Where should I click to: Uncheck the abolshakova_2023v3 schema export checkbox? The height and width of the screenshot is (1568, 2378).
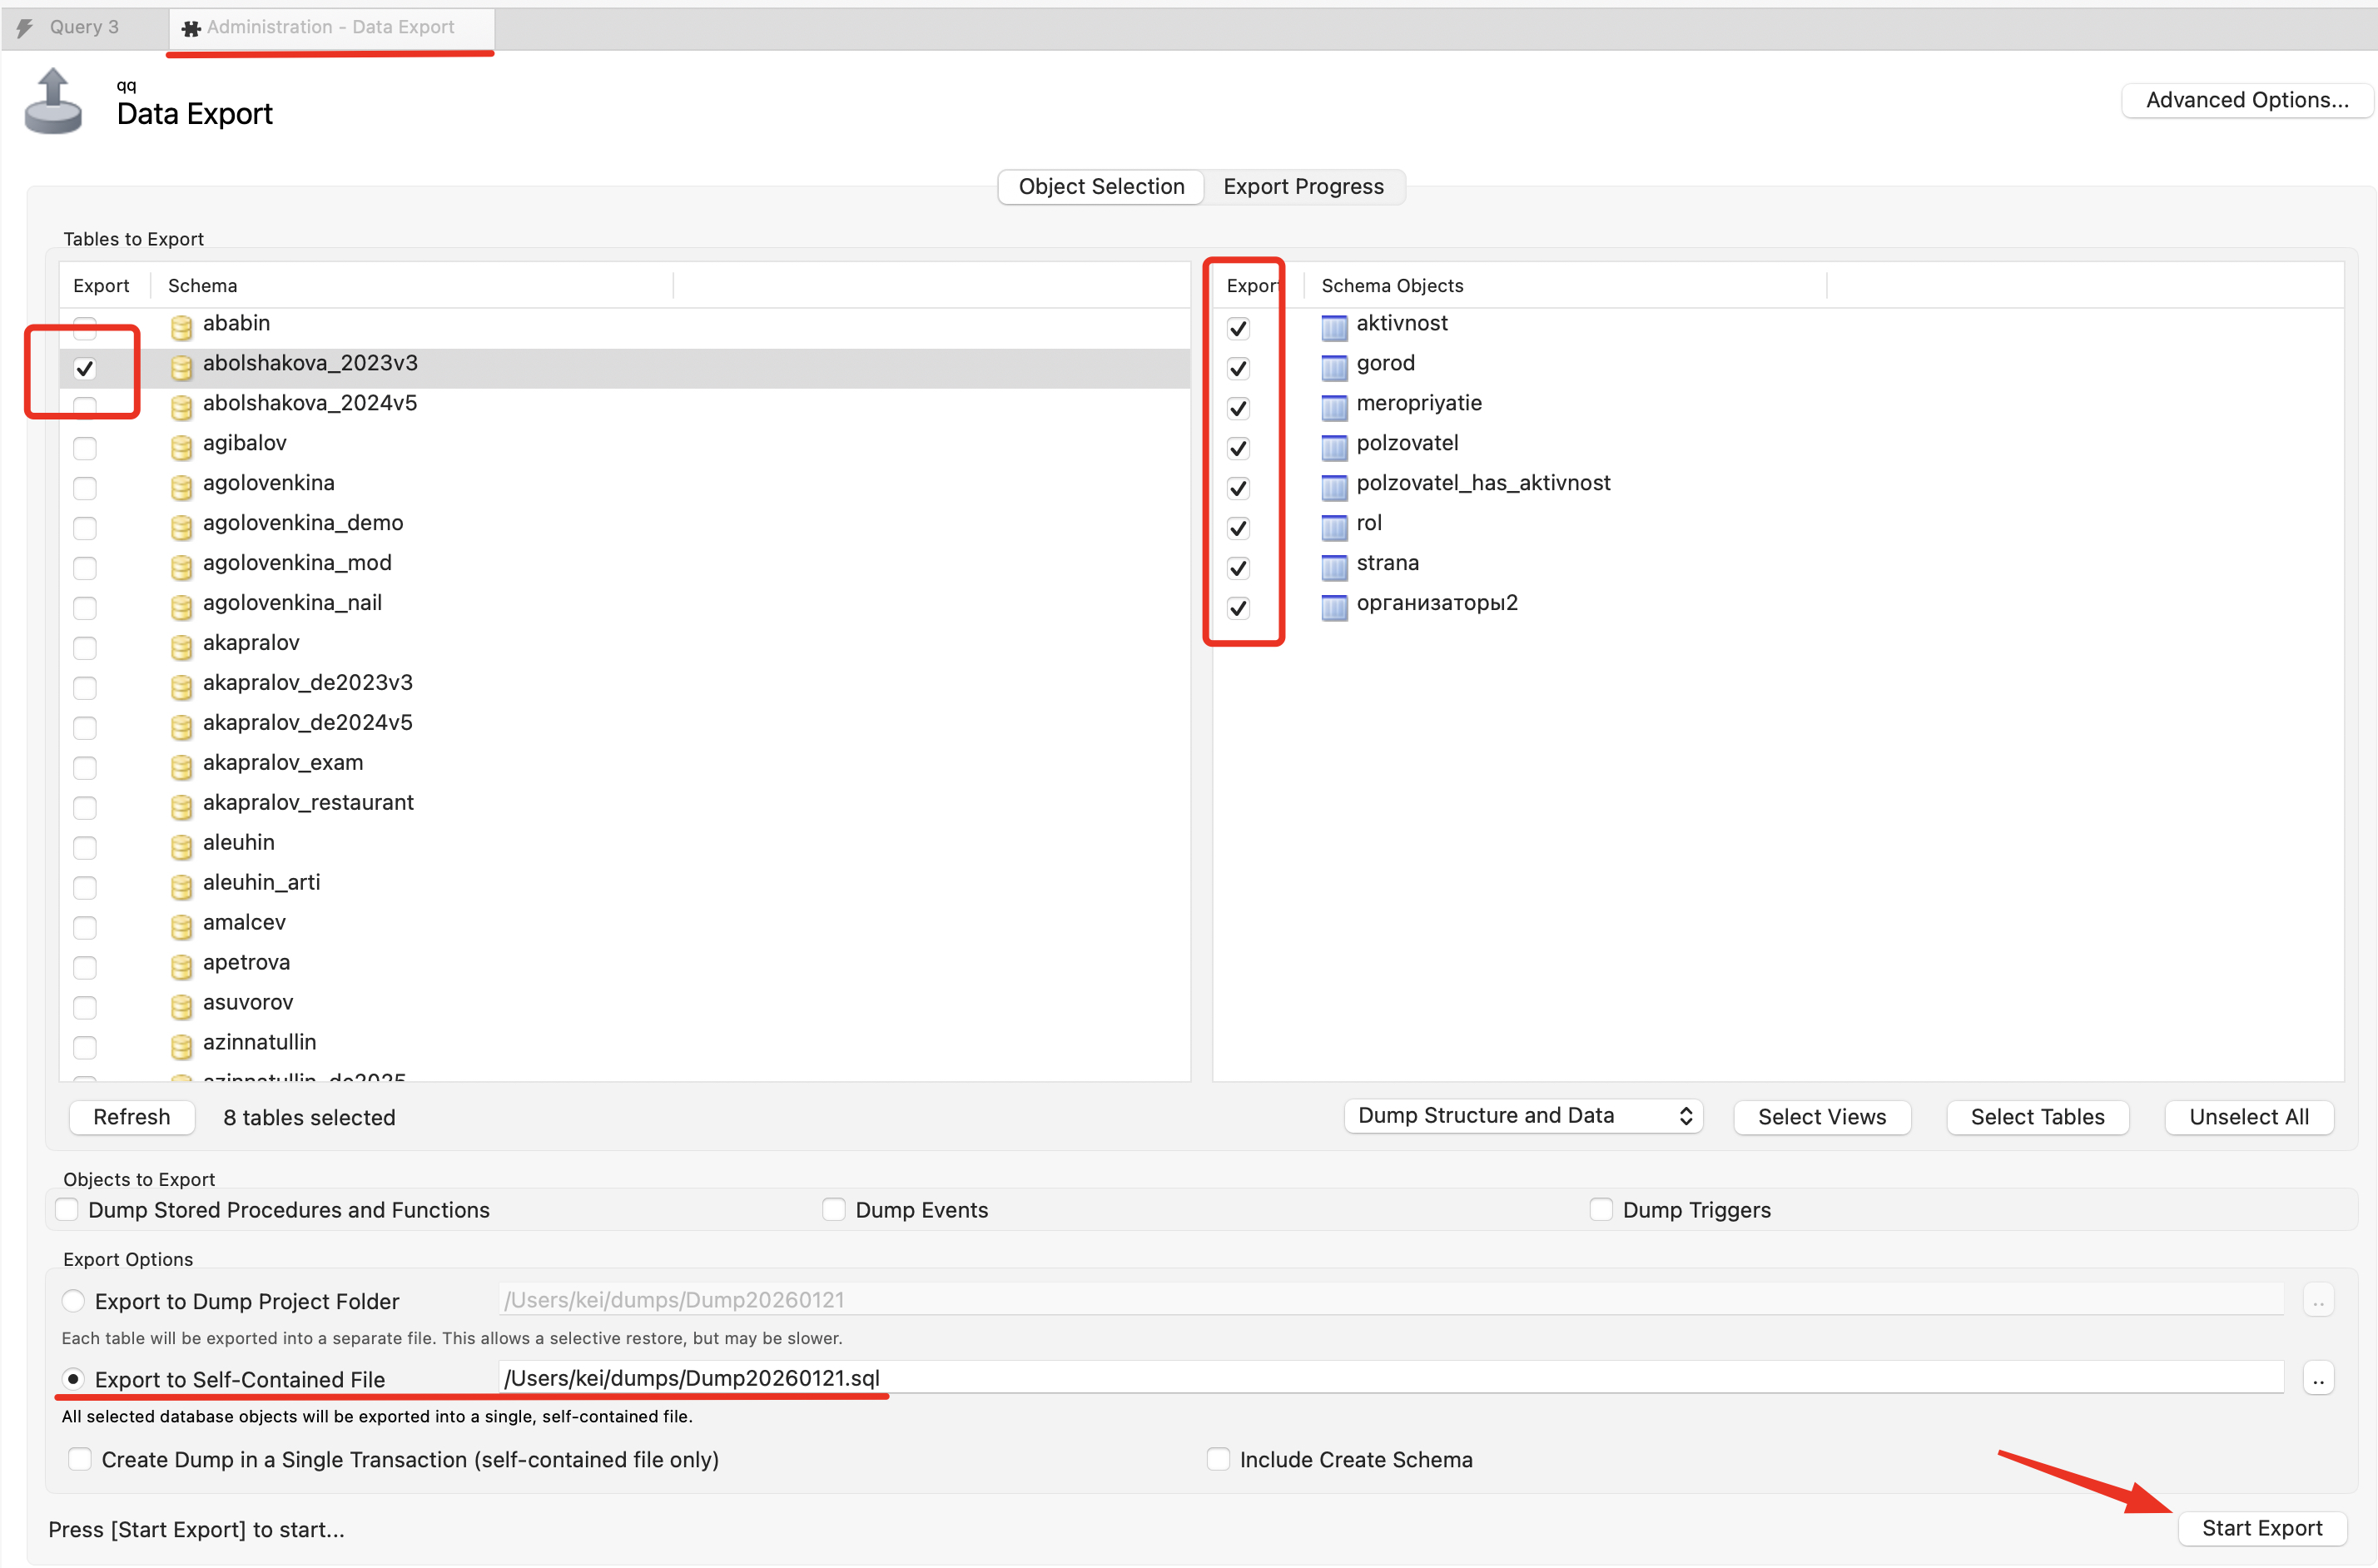tap(85, 368)
